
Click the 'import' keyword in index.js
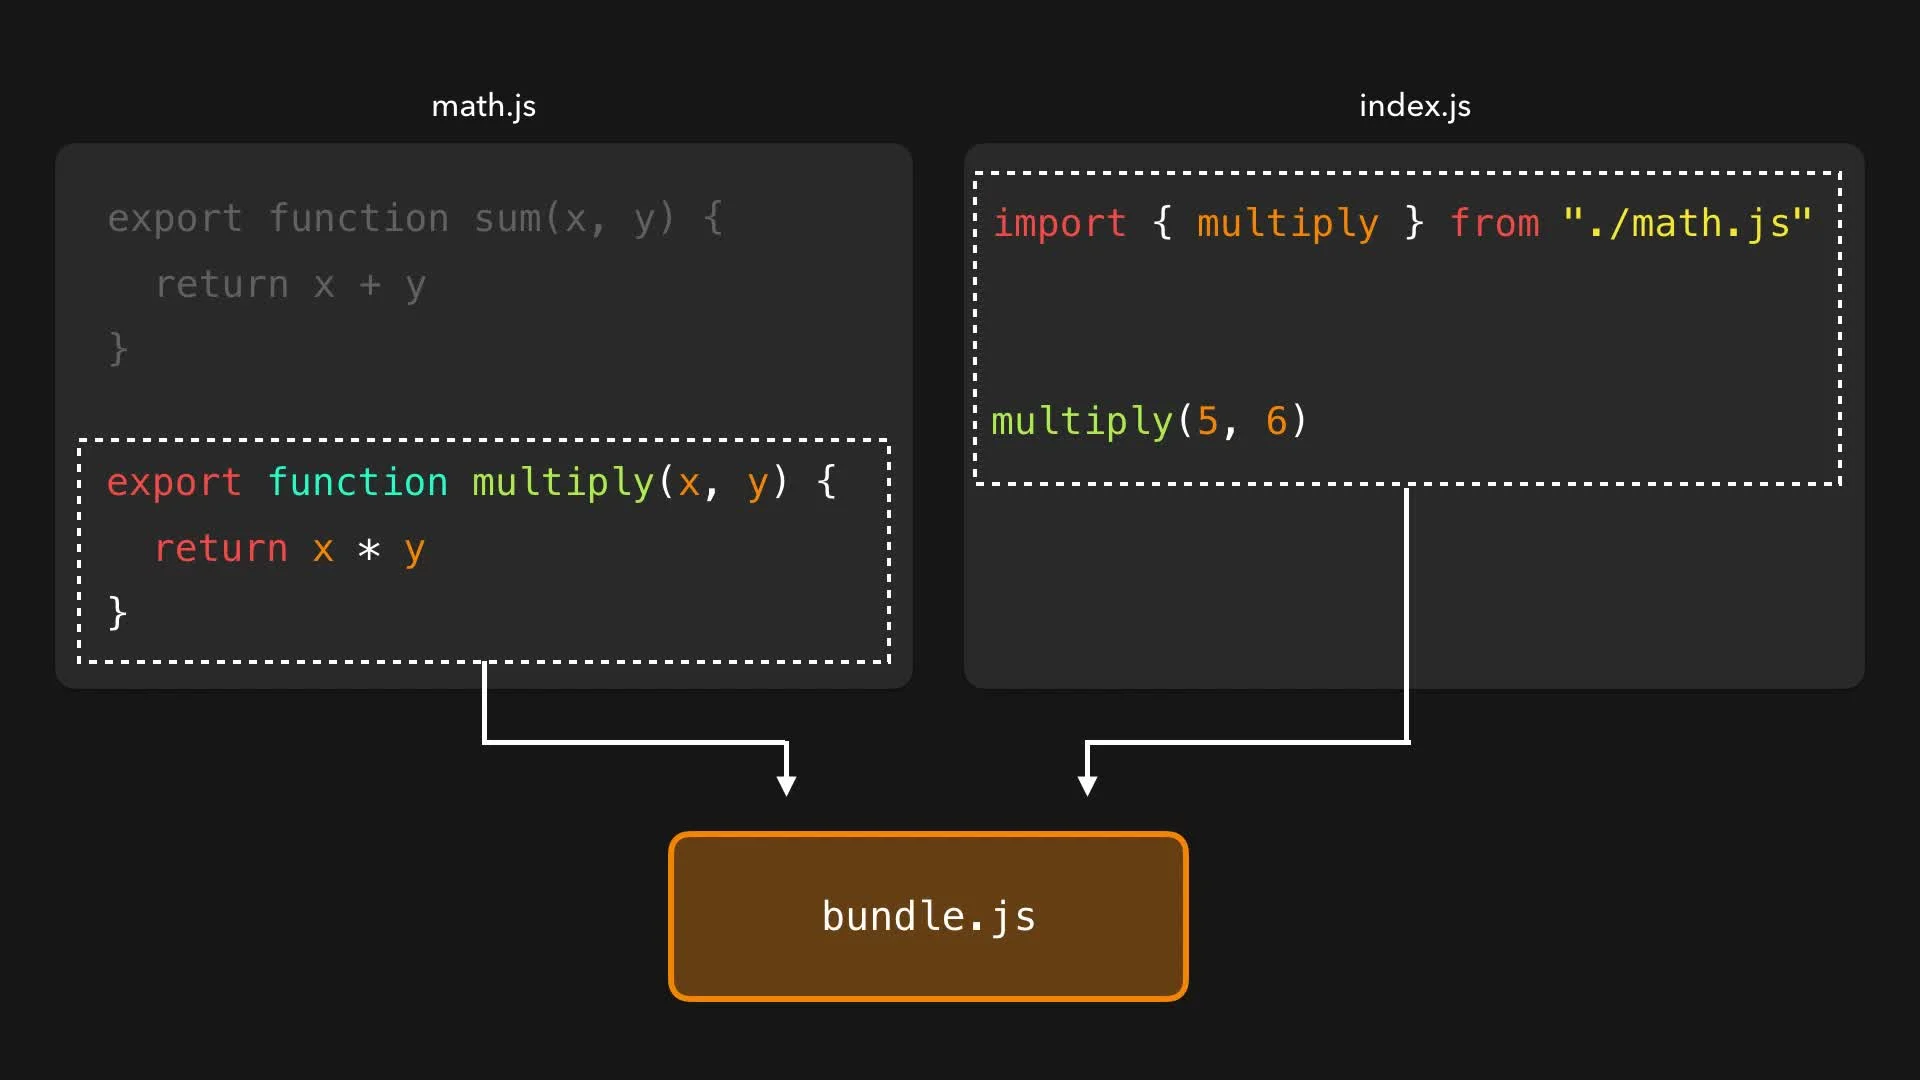click(1059, 223)
